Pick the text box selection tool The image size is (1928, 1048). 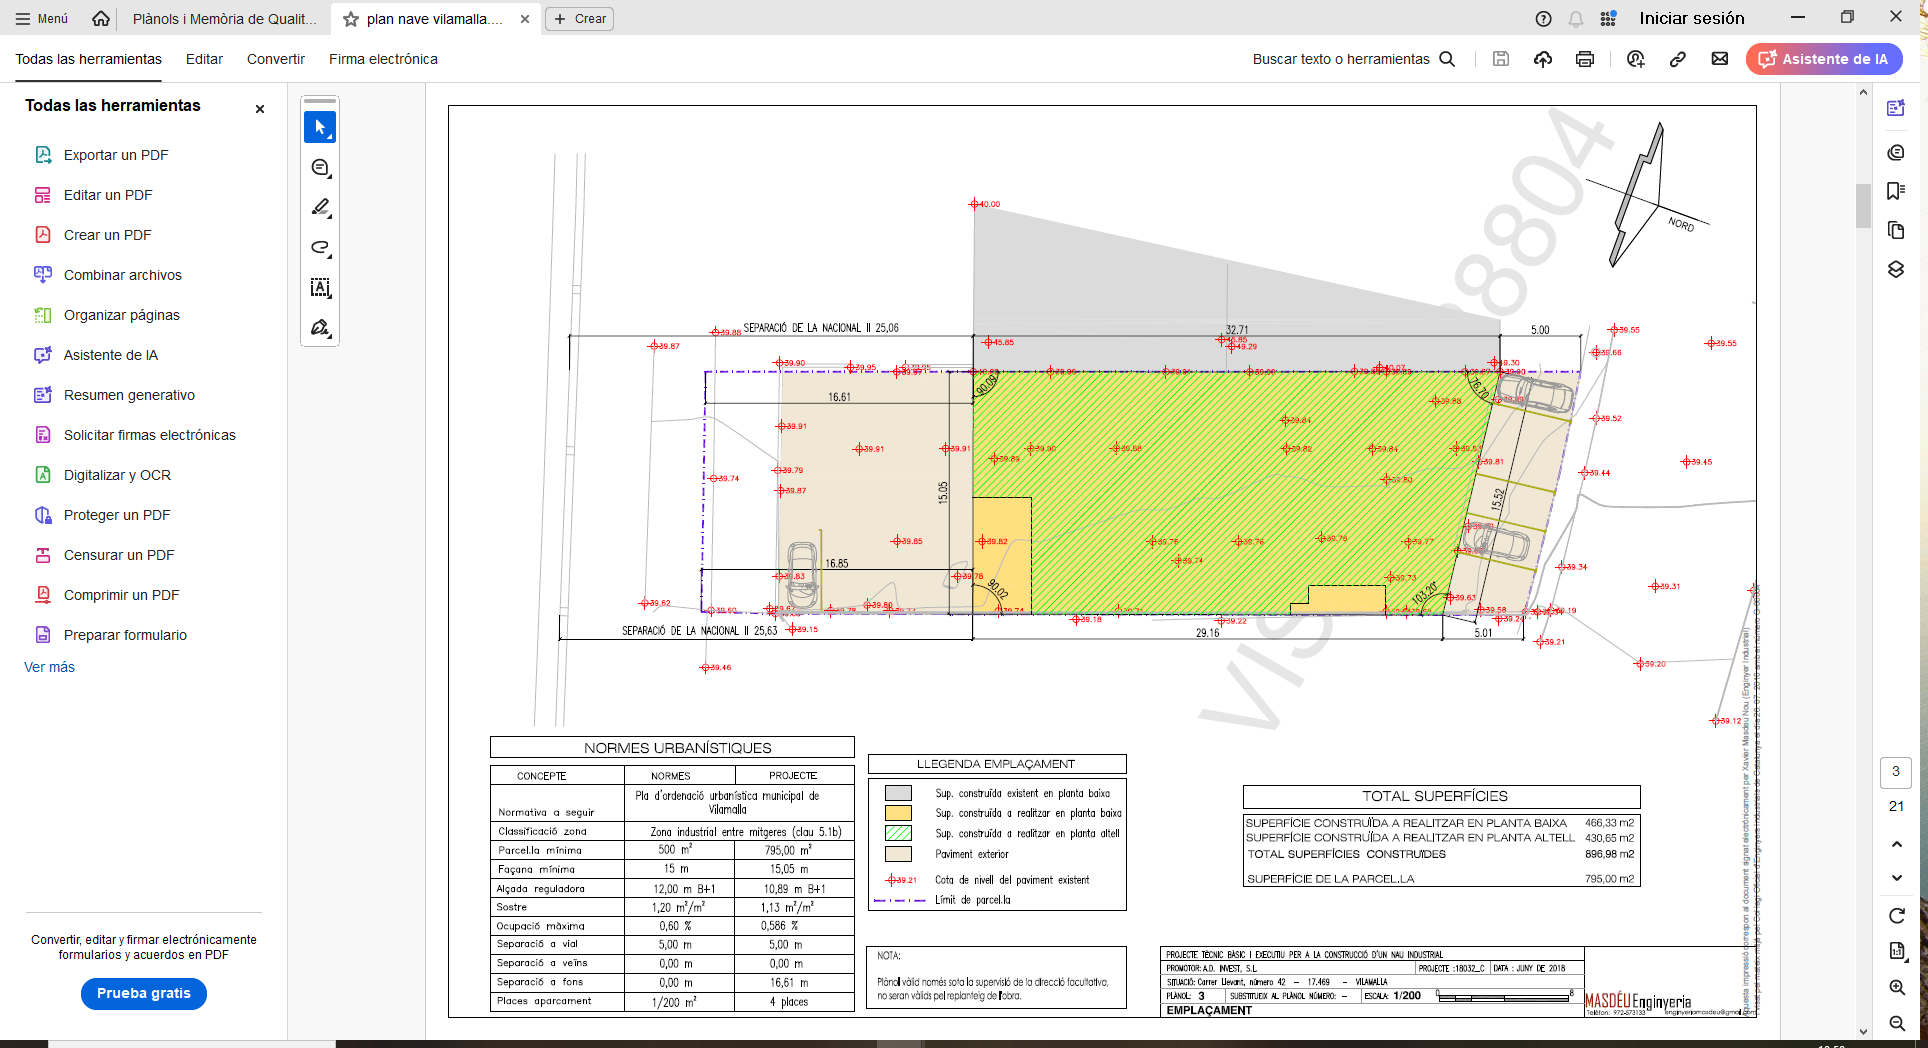[320, 288]
